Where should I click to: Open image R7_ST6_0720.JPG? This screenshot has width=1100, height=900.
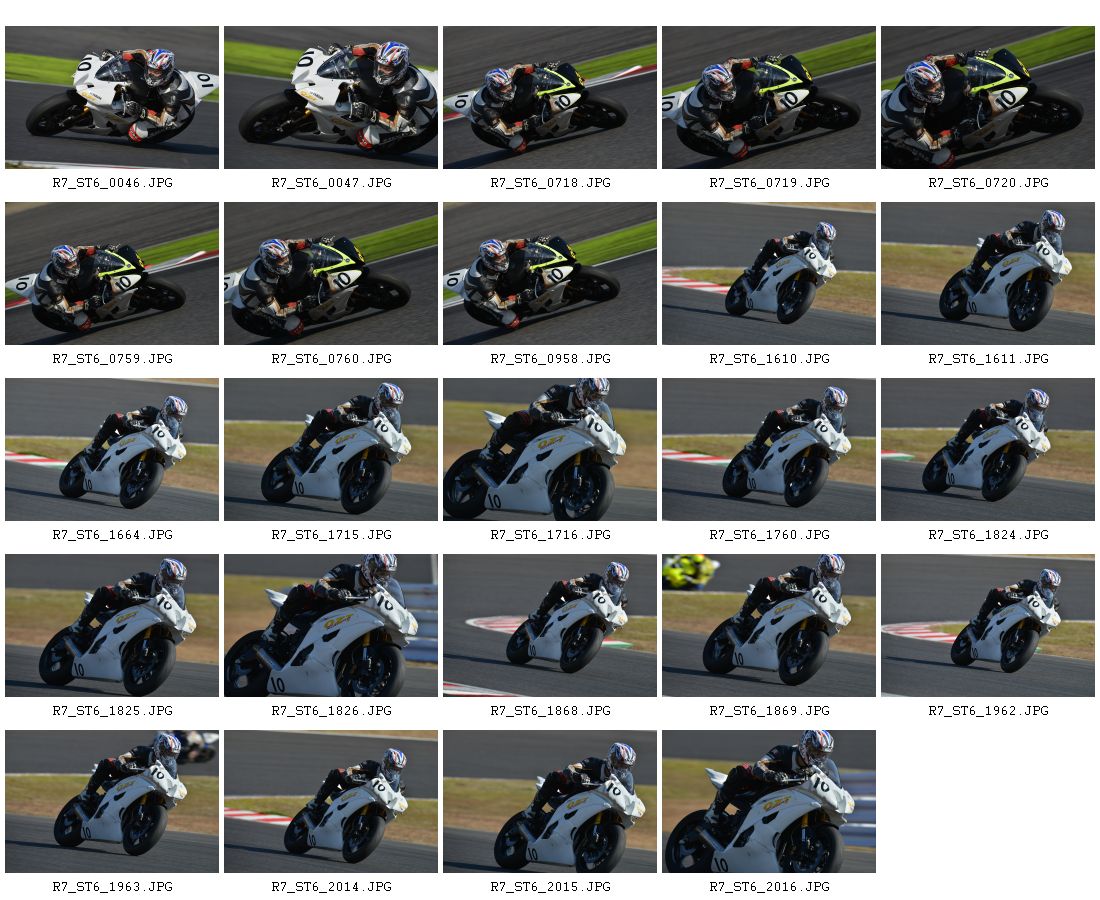(x=987, y=98)
